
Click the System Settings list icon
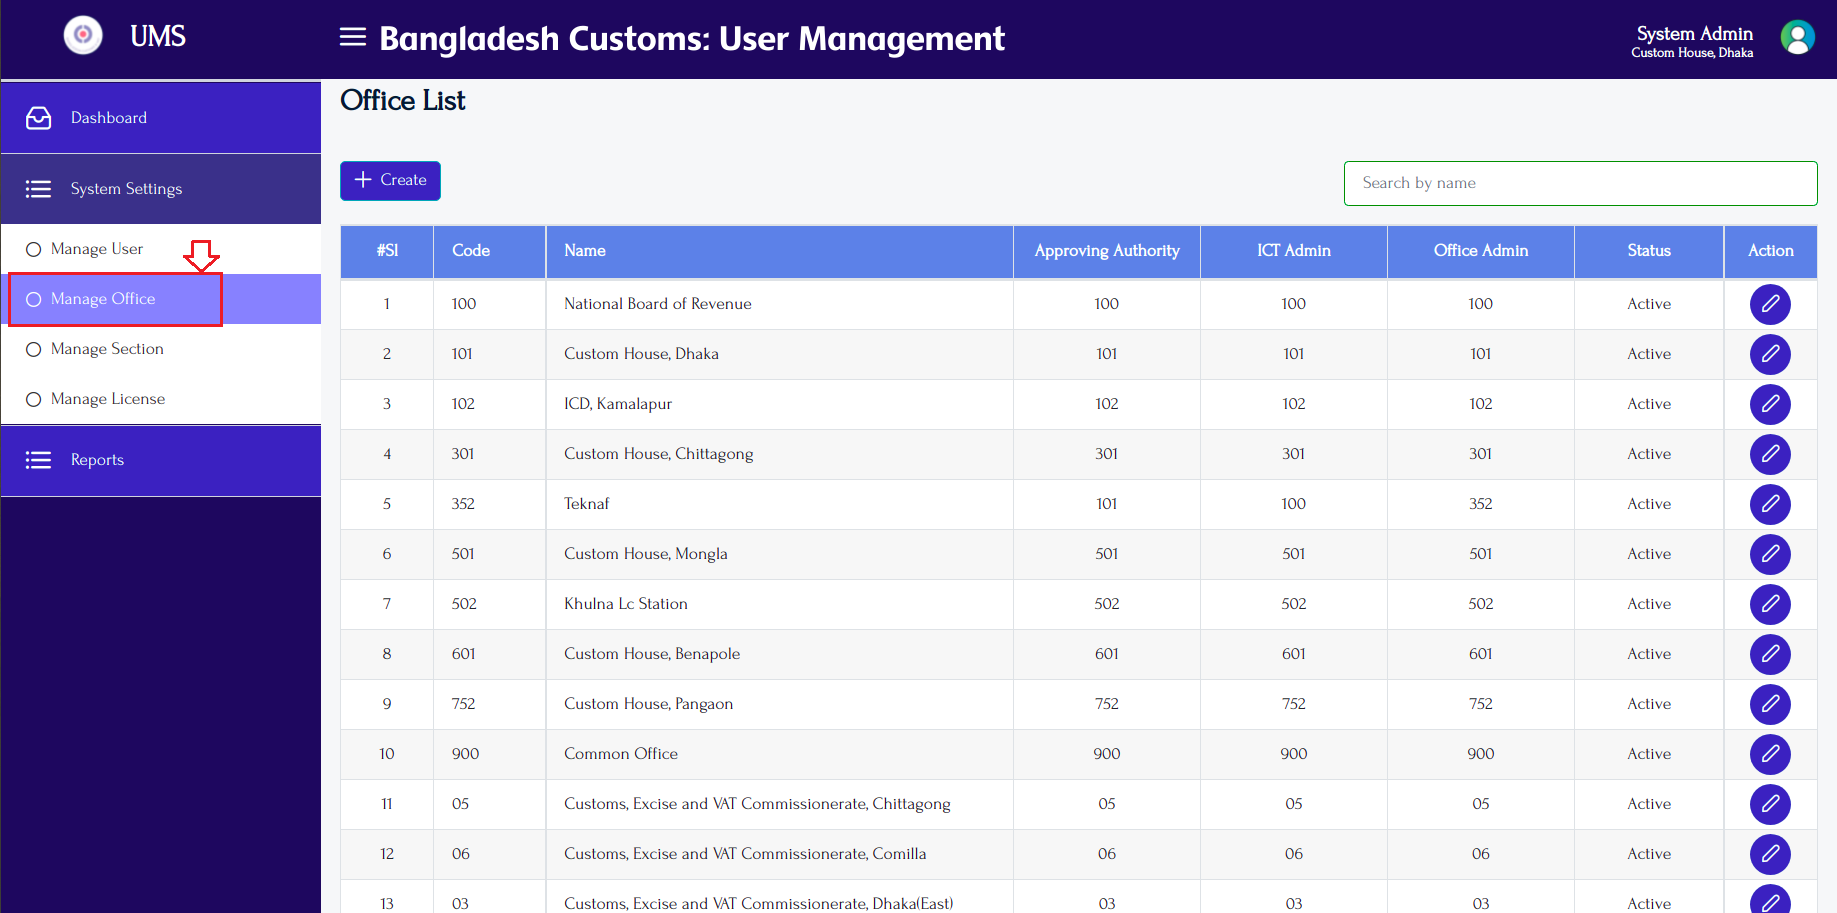38,189
